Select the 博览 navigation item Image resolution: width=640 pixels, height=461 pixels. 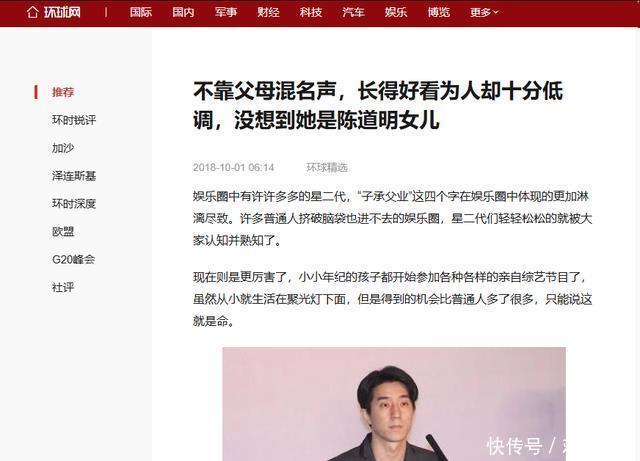[438, 12]
